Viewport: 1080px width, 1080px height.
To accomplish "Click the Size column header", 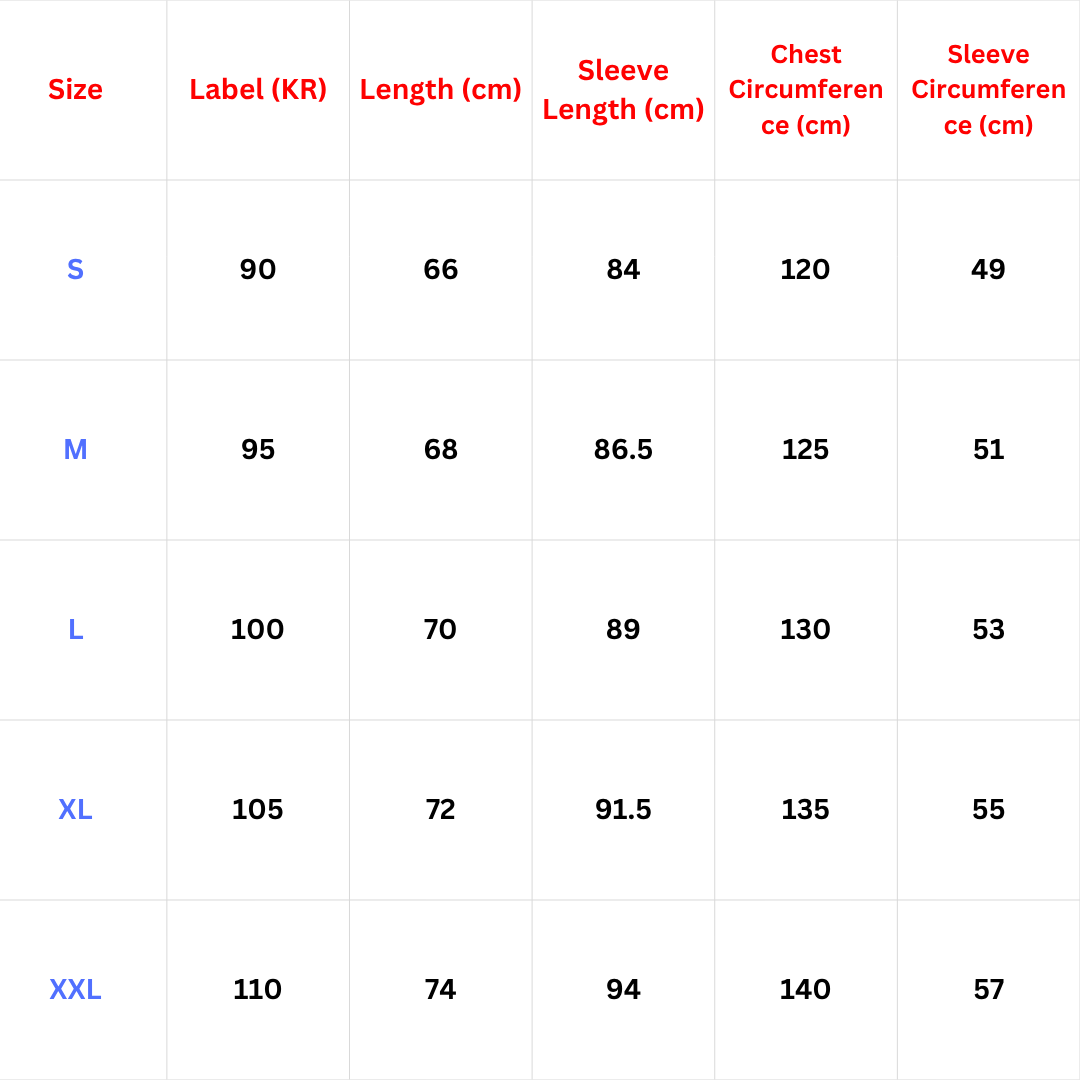I will point(75,90).
